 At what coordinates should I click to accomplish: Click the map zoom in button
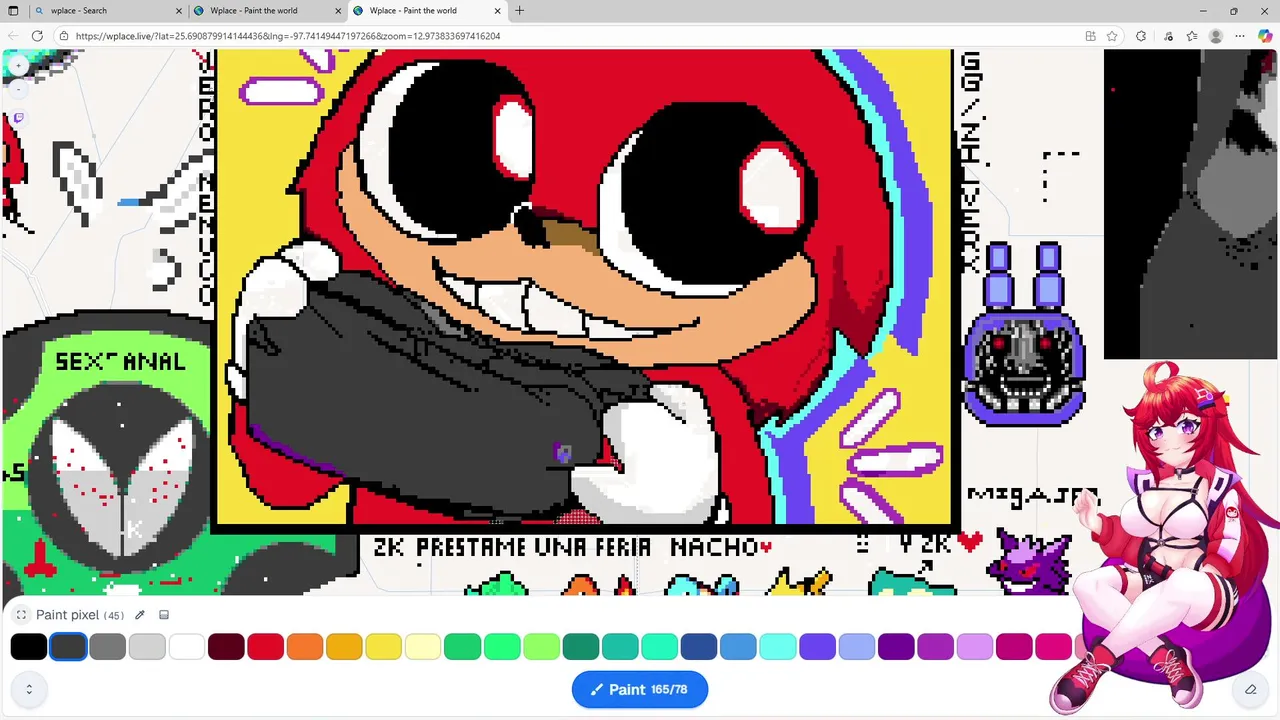pyautogui.click(x=18, y=65)
